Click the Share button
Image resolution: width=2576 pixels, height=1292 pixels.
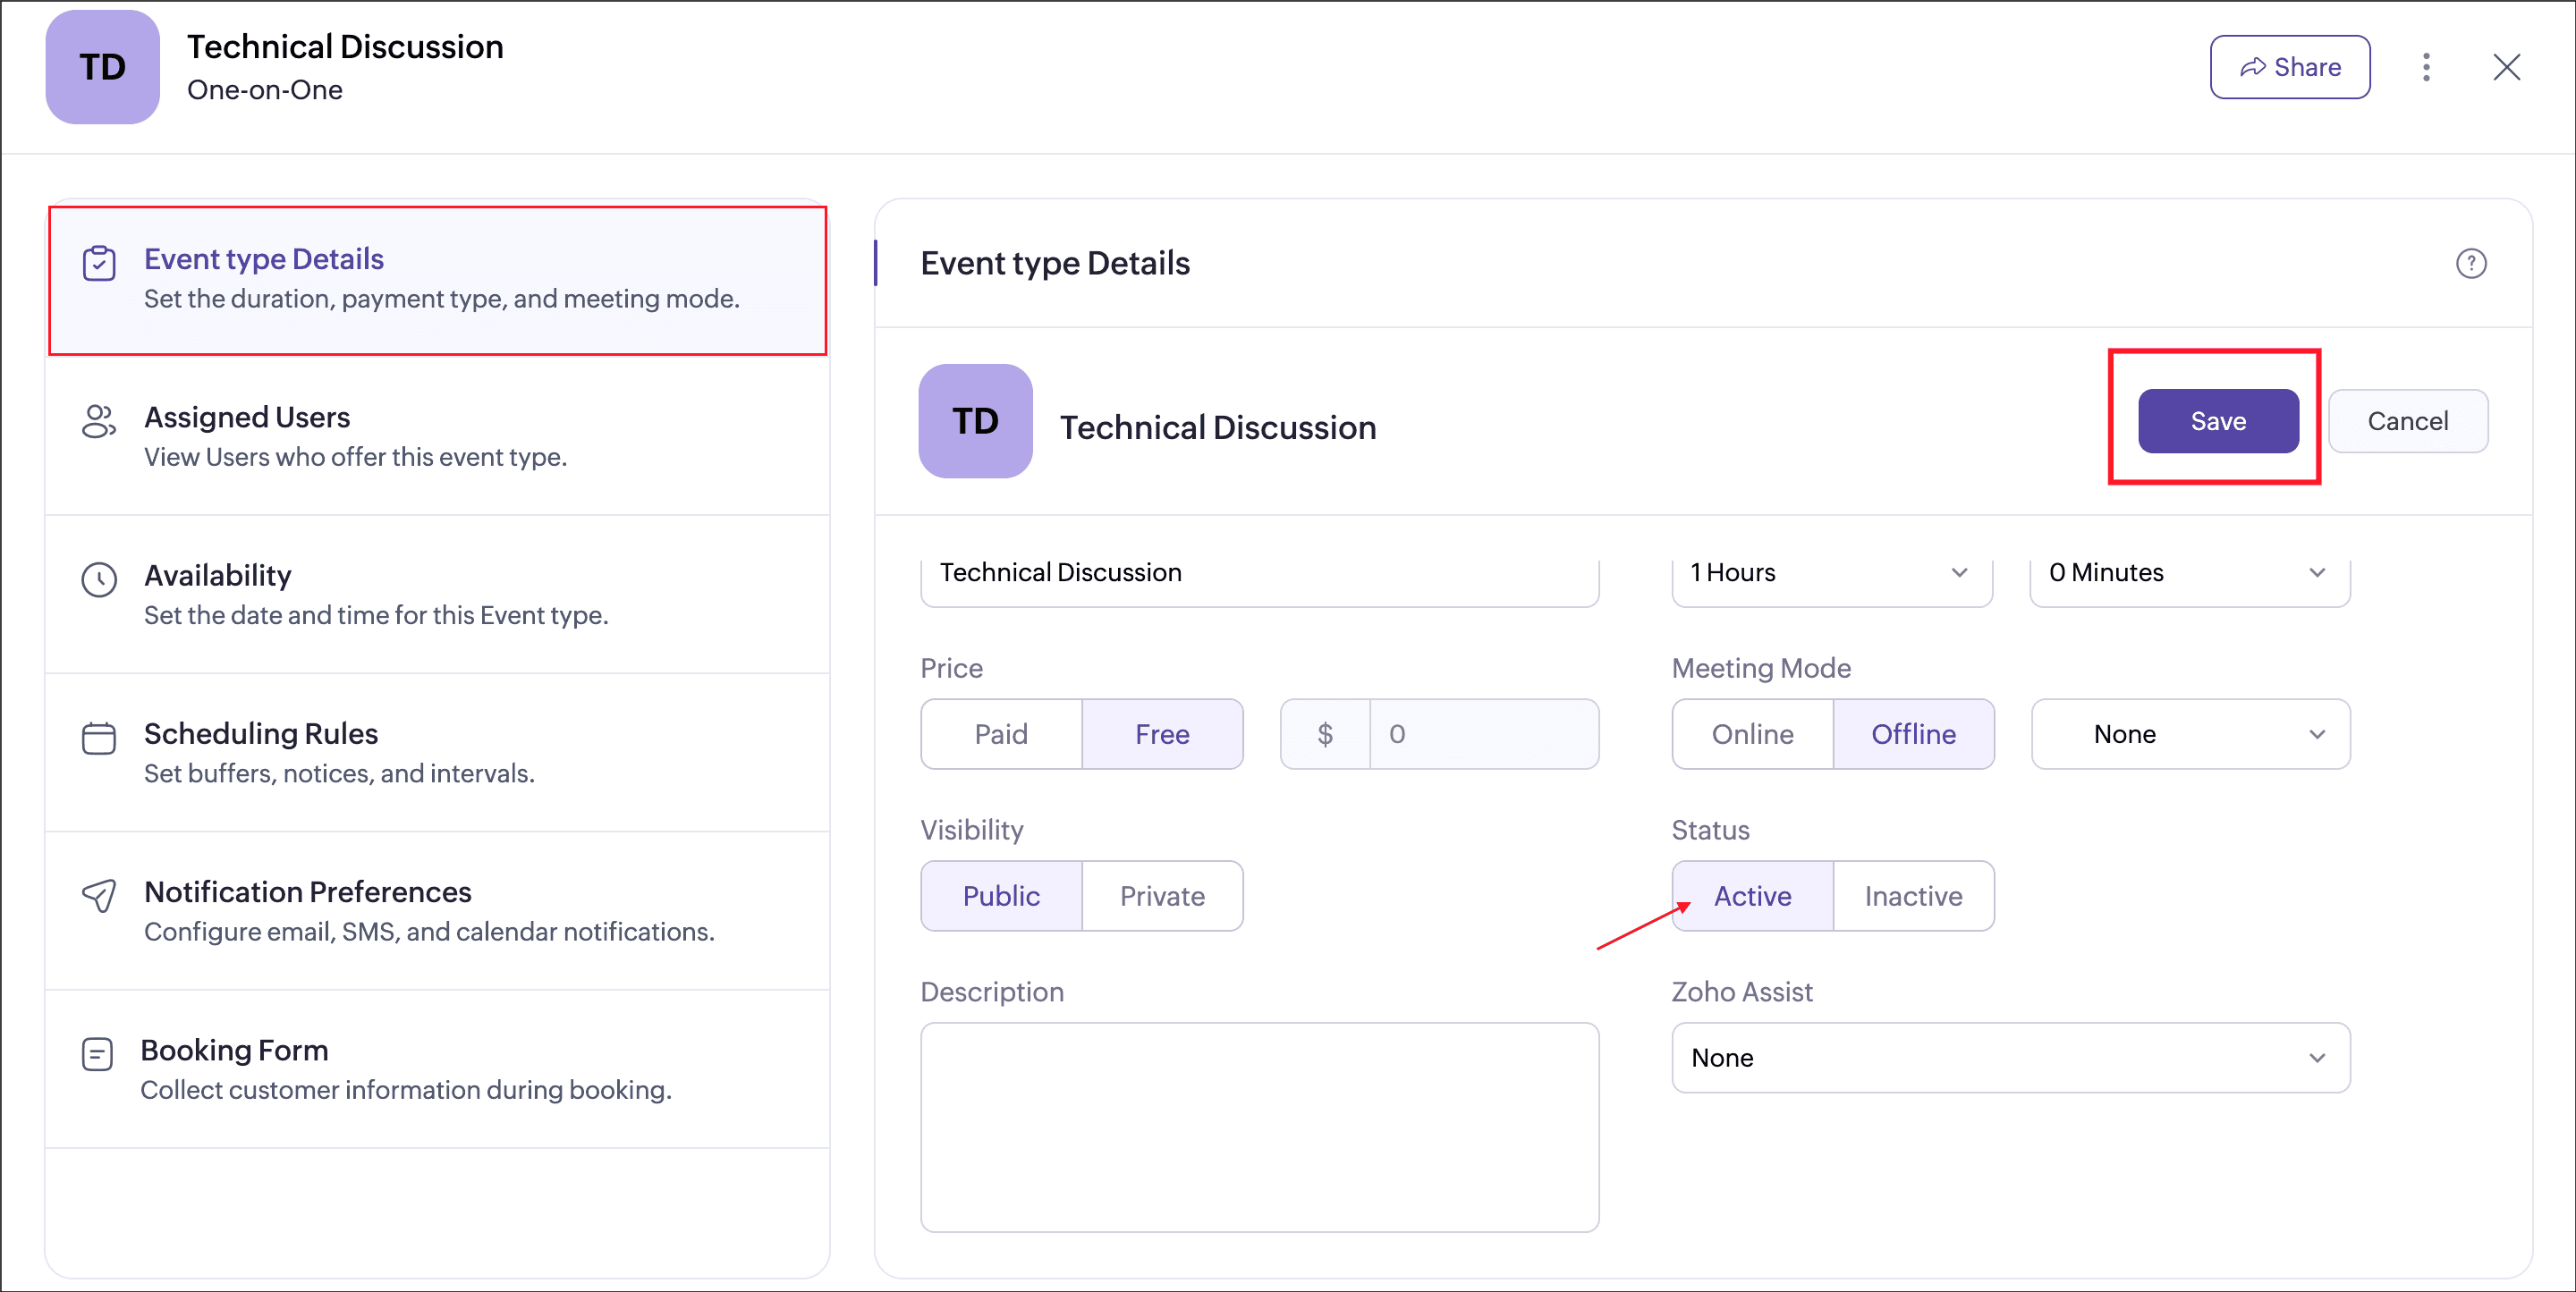(2289, 67)
